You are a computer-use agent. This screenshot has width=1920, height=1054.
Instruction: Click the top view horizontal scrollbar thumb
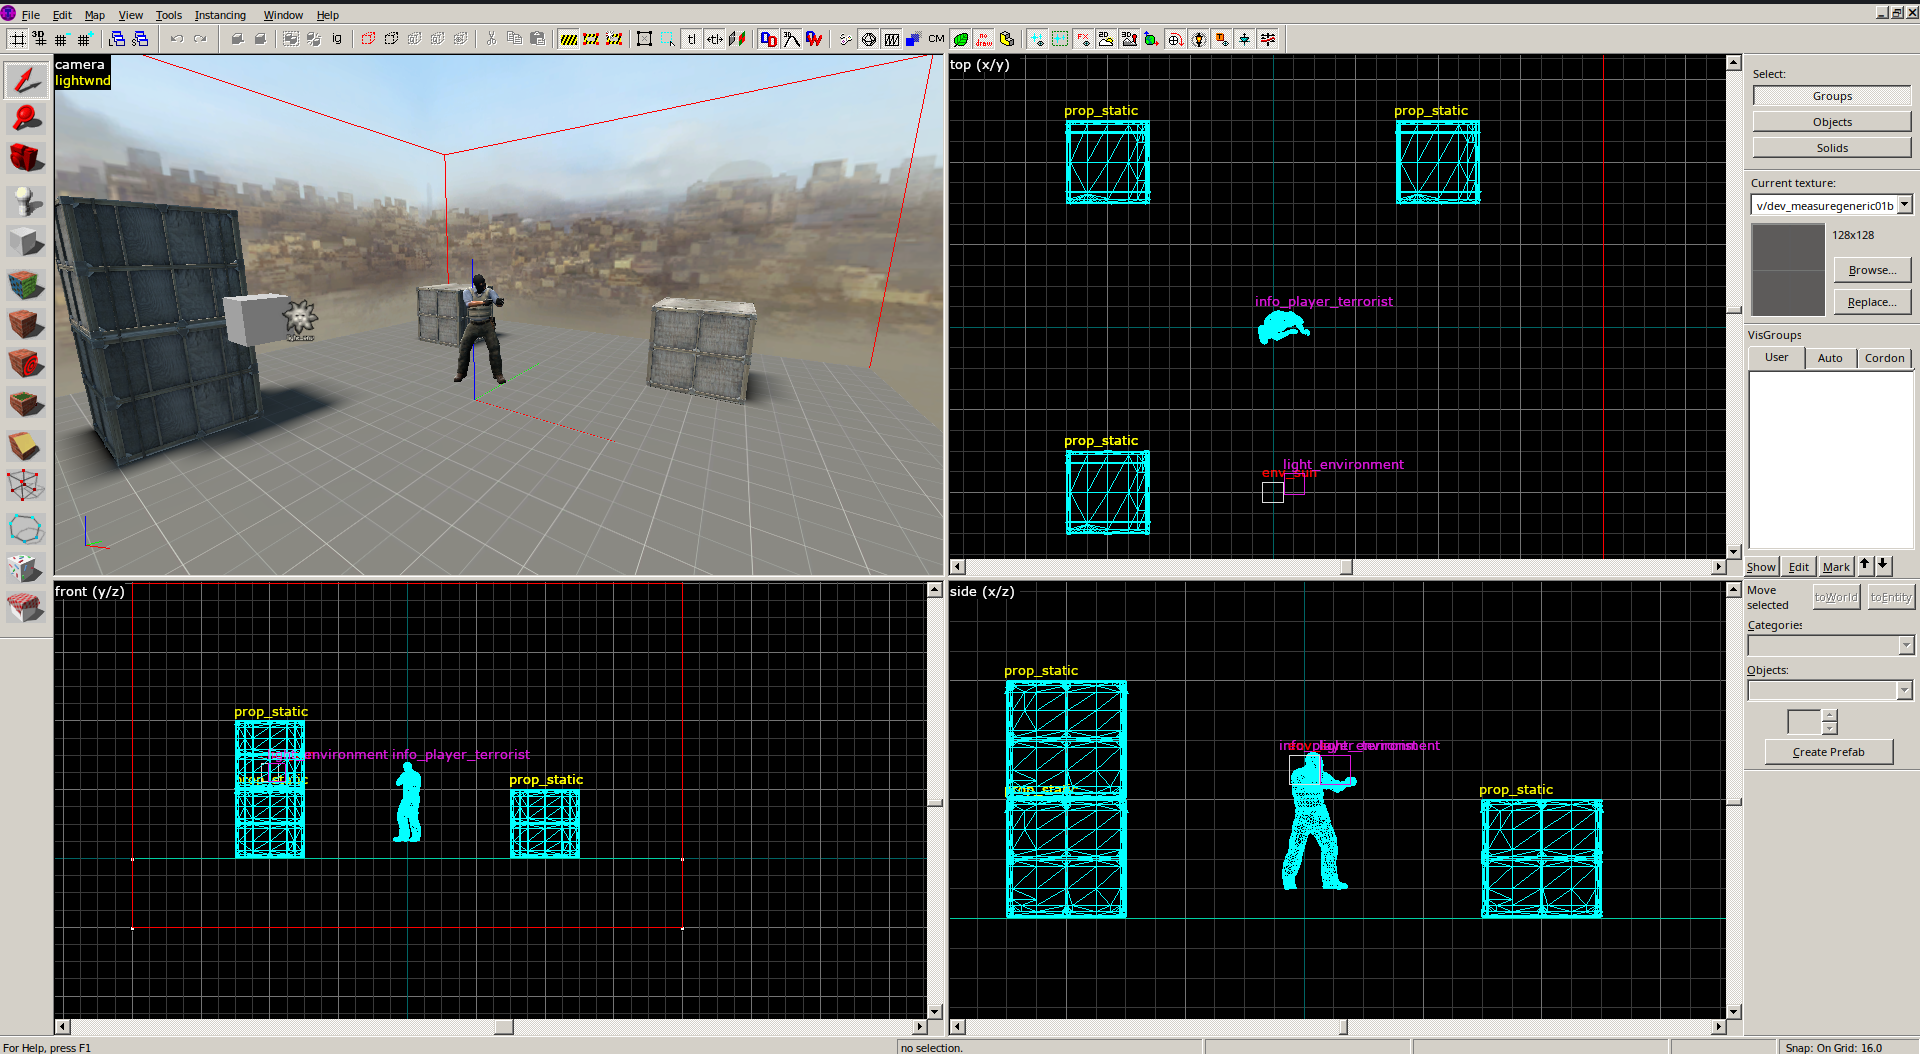tap(1346, 567)
